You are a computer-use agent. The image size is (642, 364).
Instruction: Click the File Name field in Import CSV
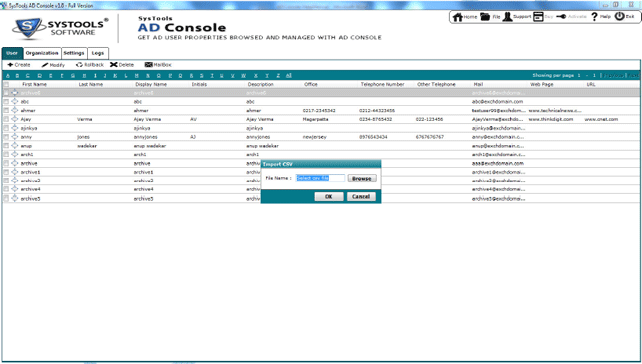click(x=321, y=178)
